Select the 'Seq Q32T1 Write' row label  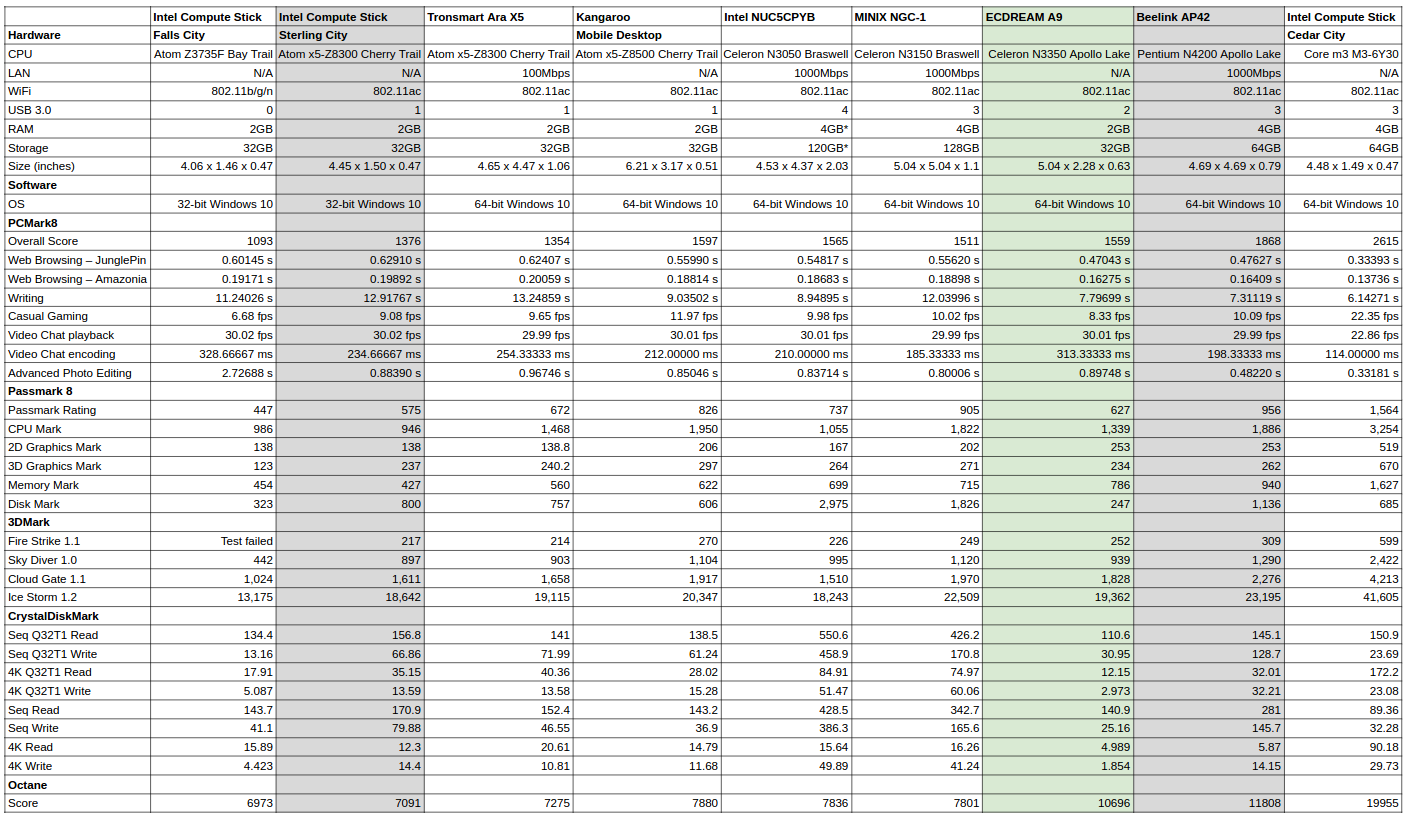(78, 654)
